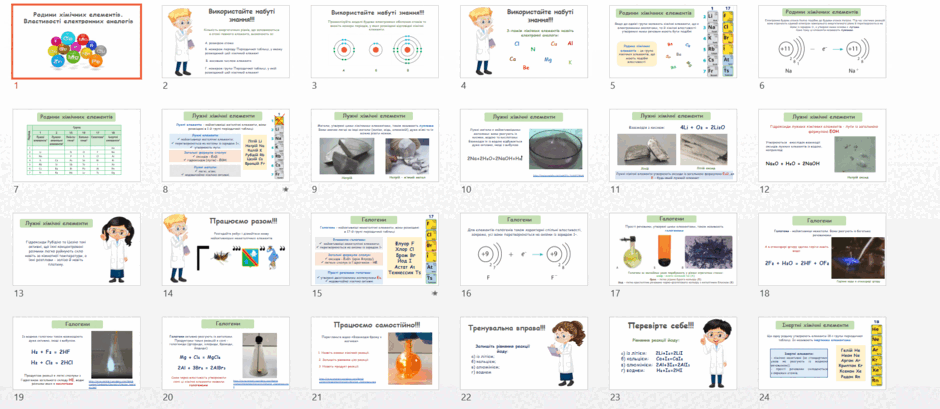Select slide 14 'Працюємо разом!!!'
This screenshot has height=409, width=940.
[x=227, y=249]
